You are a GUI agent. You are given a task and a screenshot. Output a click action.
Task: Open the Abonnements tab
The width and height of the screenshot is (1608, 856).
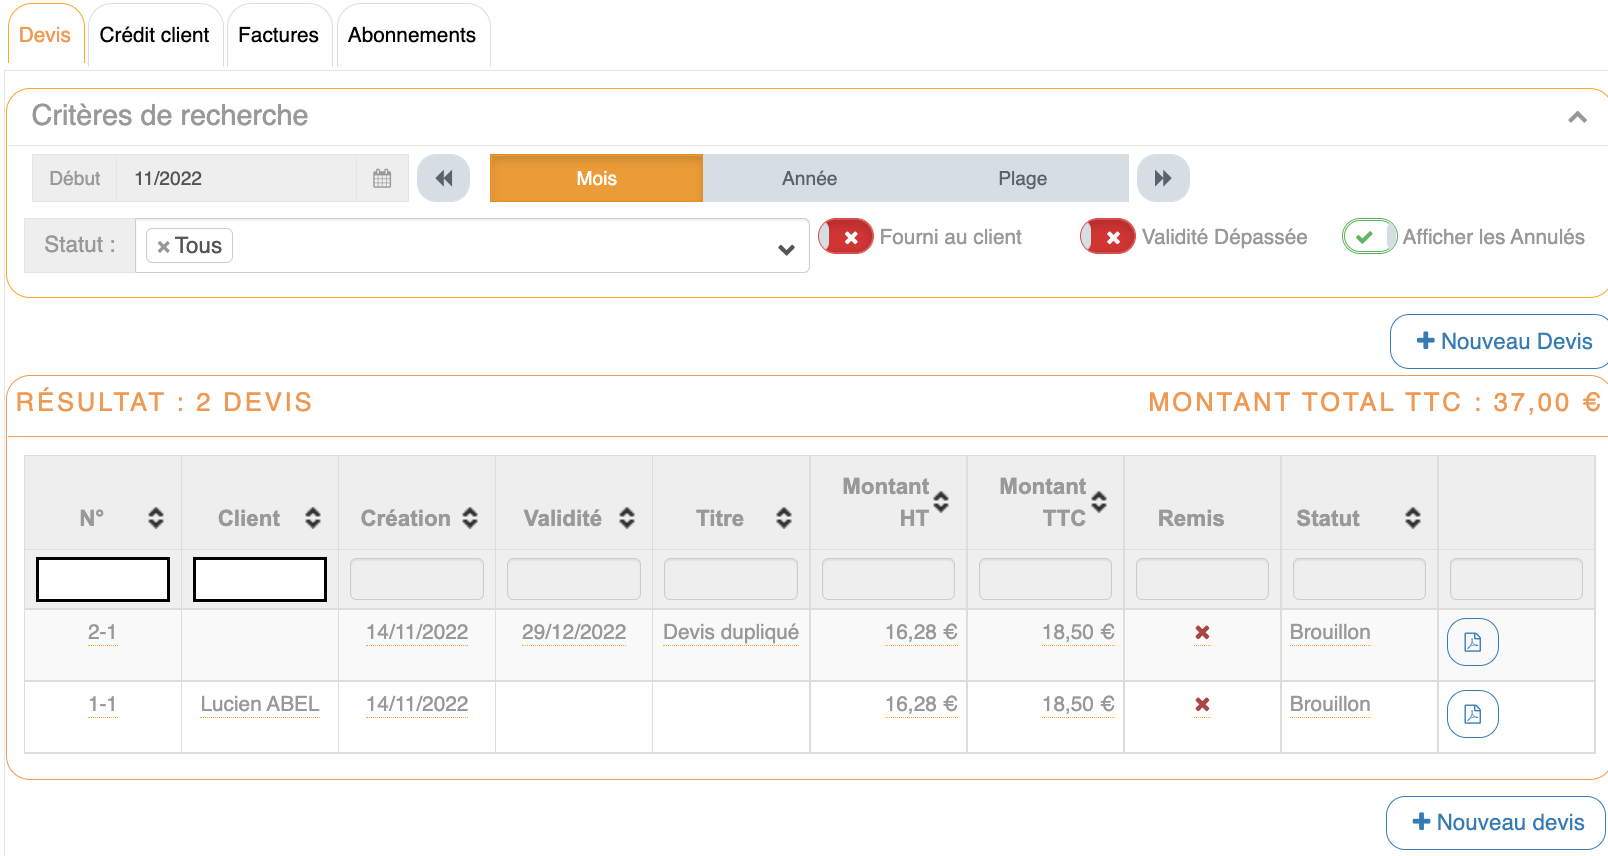(x=412, y=35)
